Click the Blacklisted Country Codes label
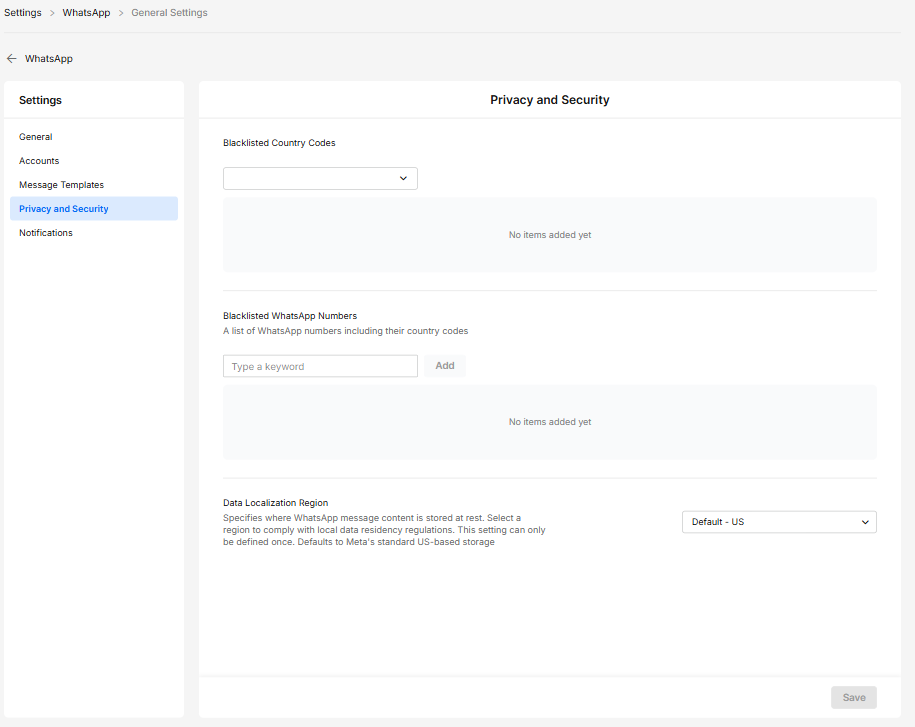 click(x=279, y=143)
